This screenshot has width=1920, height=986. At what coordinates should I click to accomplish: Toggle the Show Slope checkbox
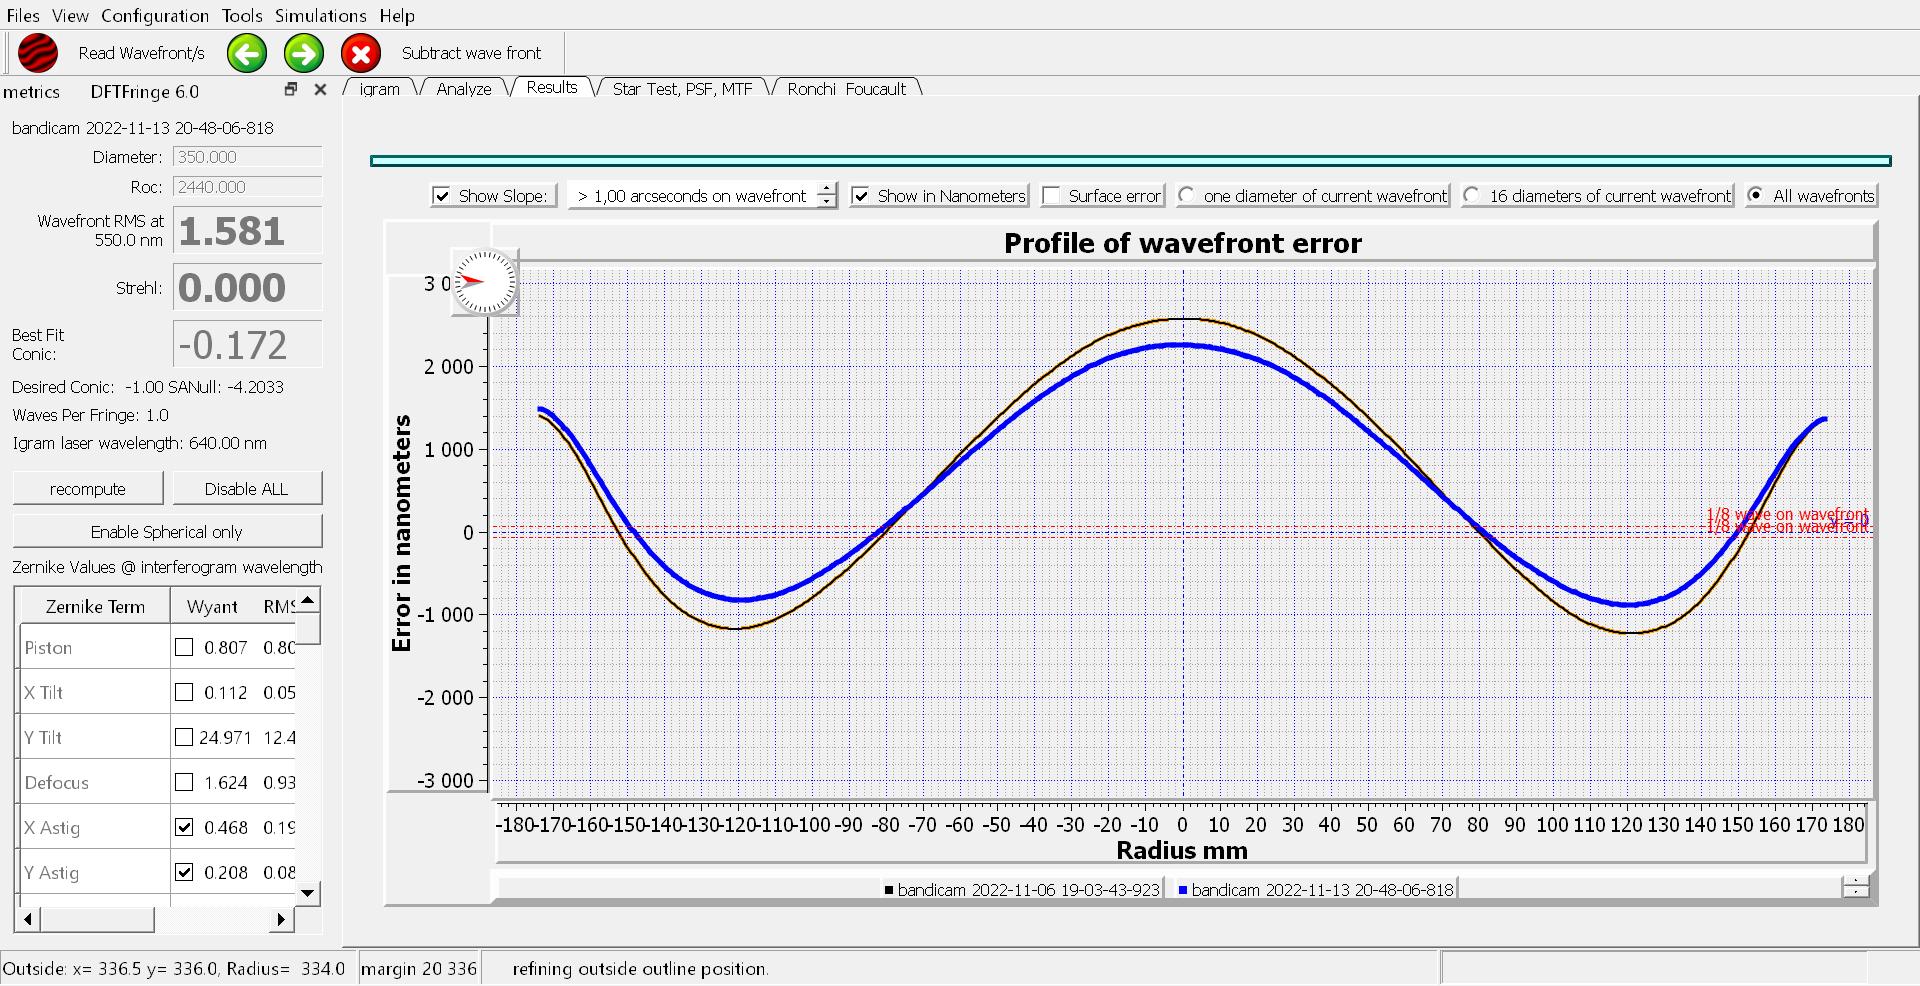pyautogui.click(x=441, y=196)
